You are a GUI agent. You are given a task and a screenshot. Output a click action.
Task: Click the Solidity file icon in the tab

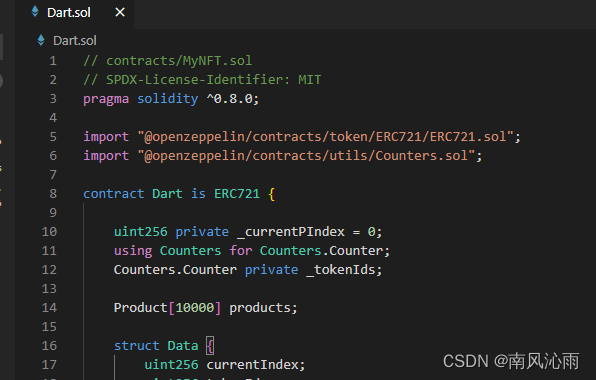[35, 12]
